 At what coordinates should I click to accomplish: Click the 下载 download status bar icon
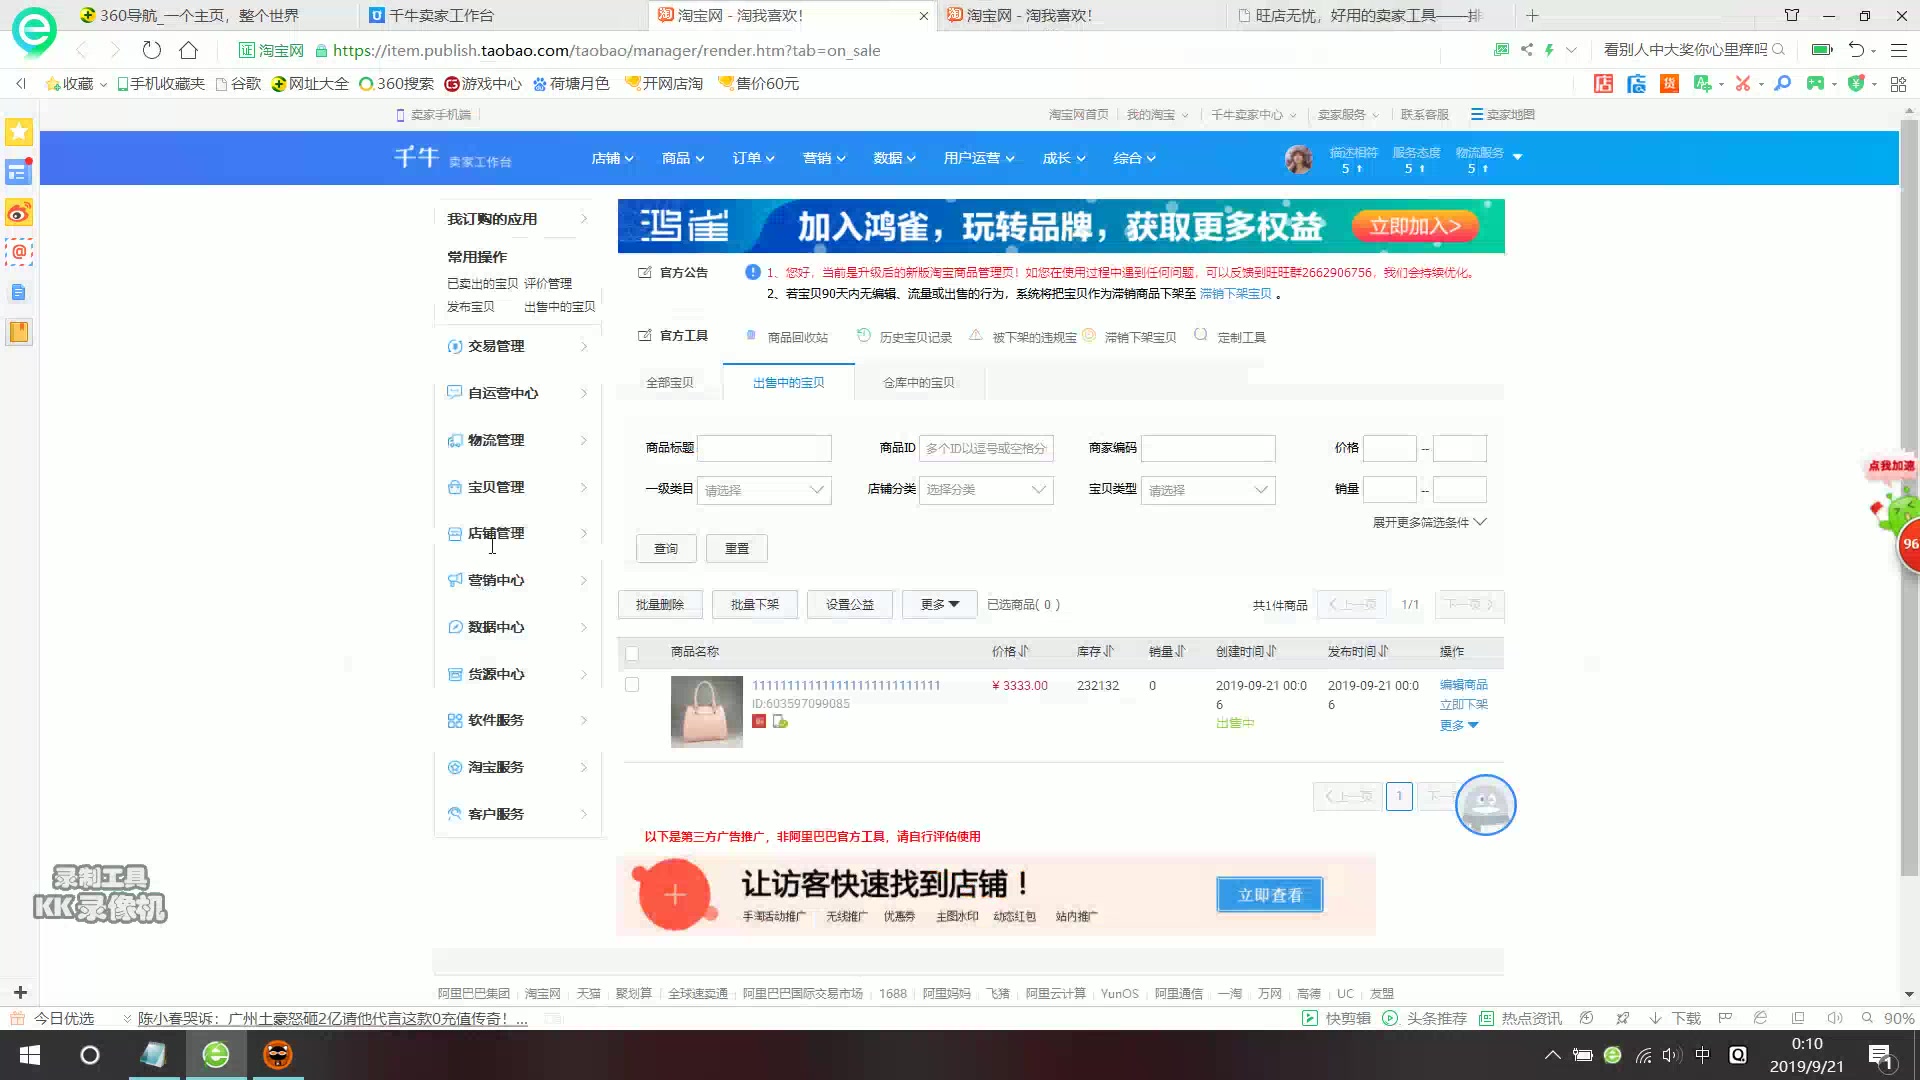click(x=1675, y=1018)
